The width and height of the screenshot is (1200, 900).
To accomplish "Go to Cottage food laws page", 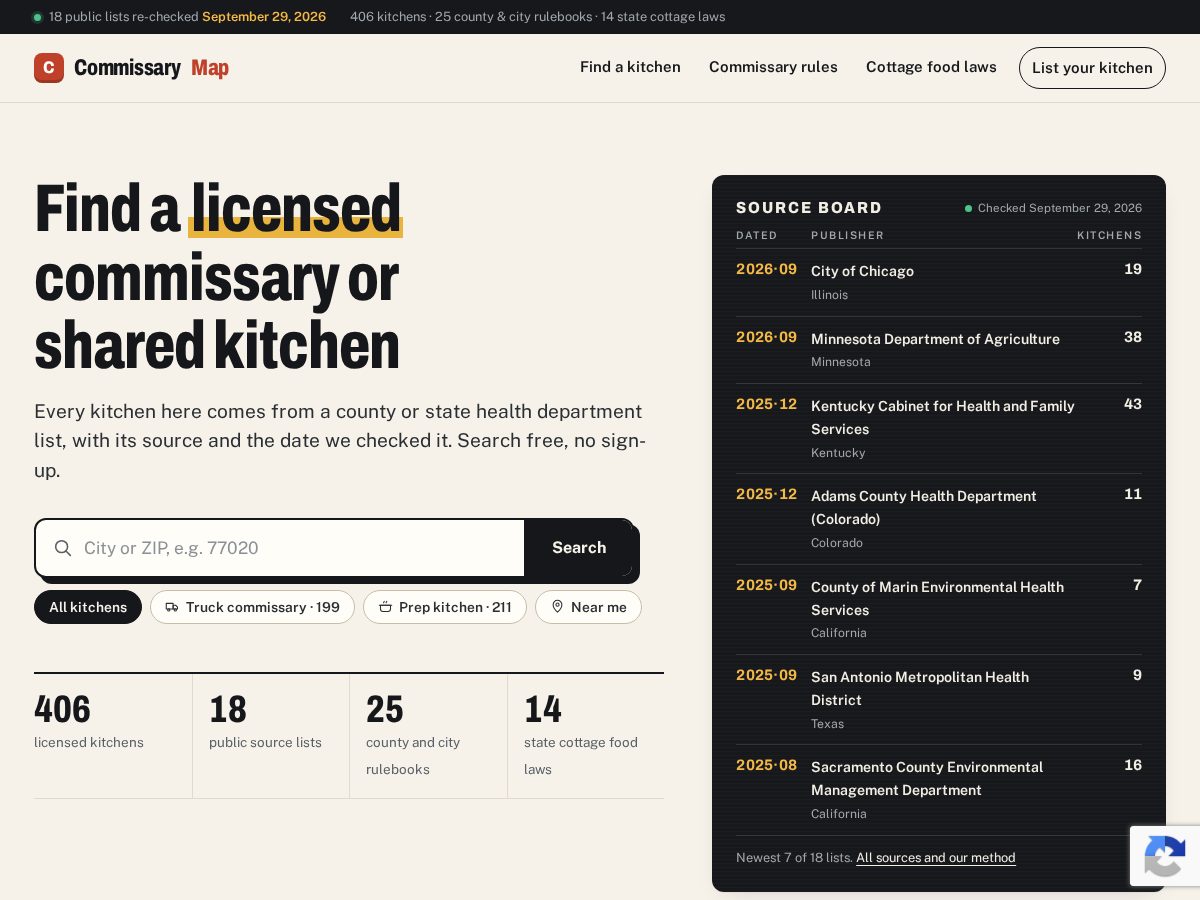I will (931, 67).
